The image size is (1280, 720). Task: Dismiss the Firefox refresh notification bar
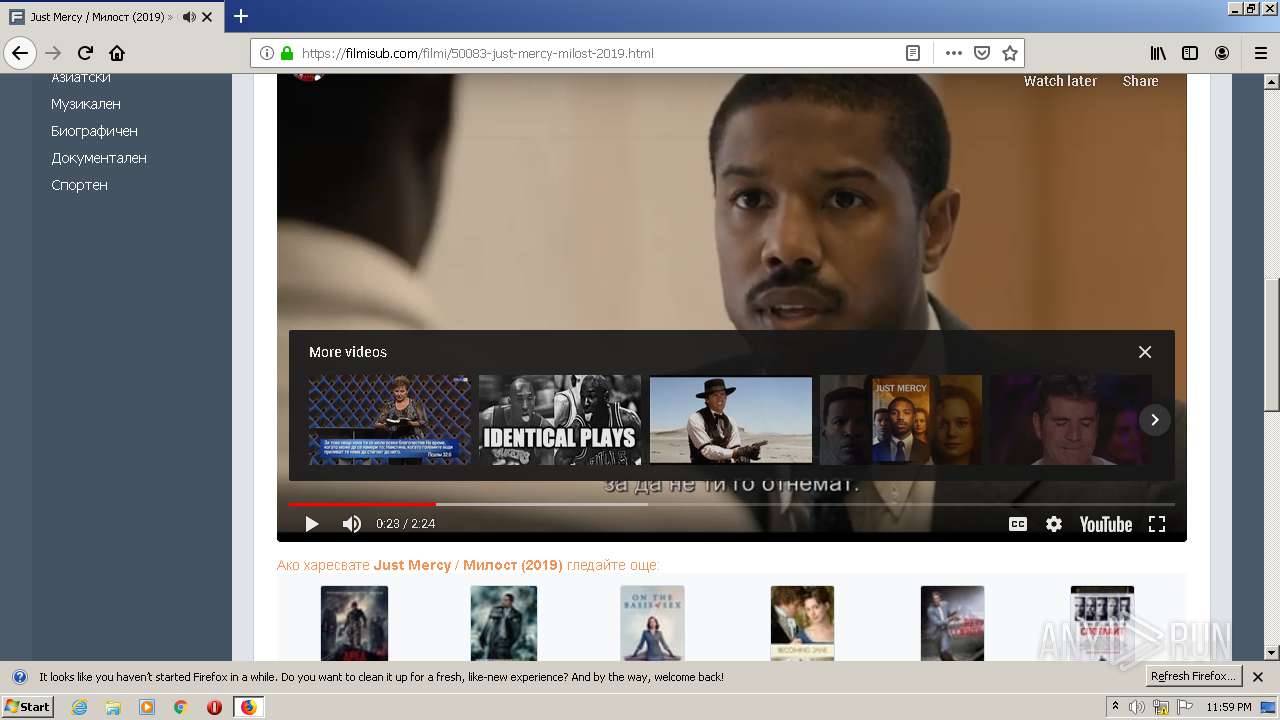pyautogui.click(x=1258, y=677)
